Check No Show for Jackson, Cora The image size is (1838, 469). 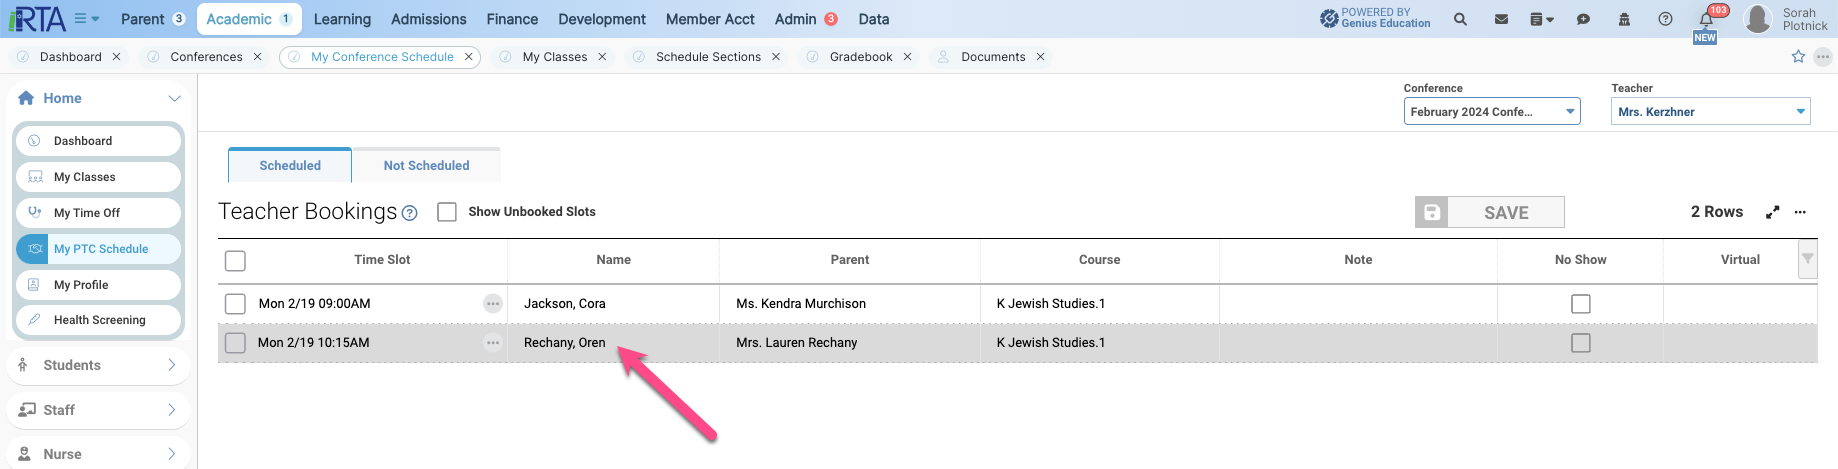[x=1581, y=304]
